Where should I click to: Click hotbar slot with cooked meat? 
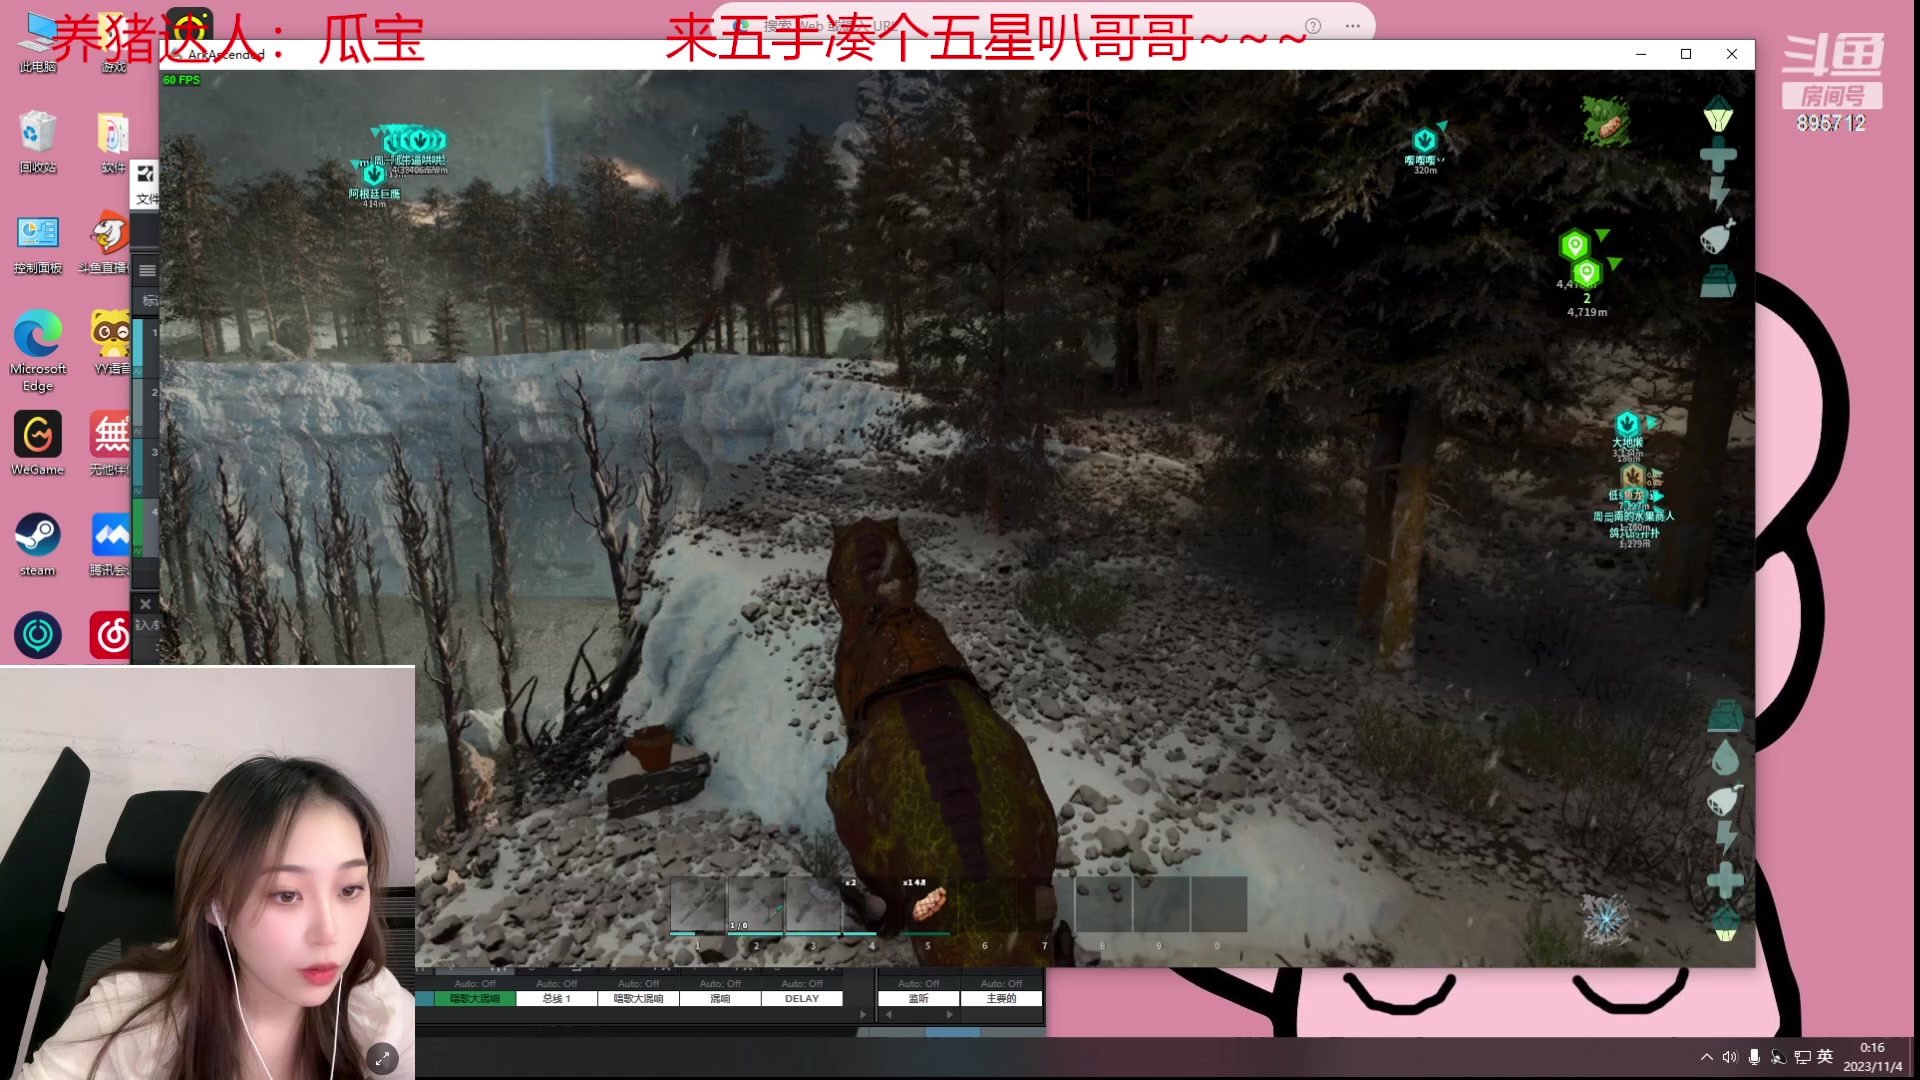[929, 904]
